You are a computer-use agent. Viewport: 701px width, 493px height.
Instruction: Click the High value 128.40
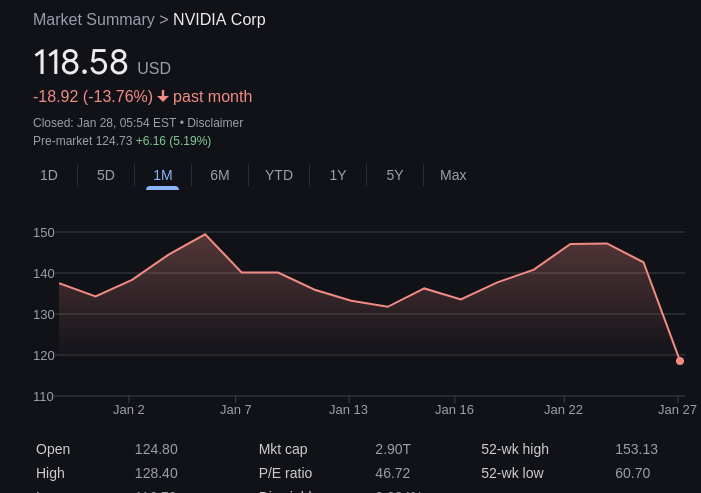[x=156, y=473]
